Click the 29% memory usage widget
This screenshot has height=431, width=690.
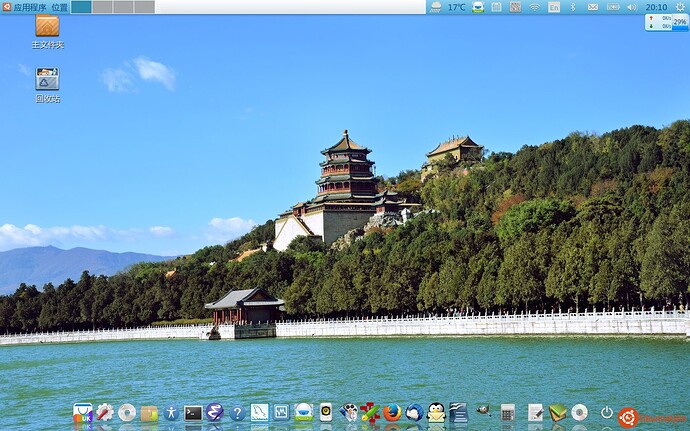point(680,22)
